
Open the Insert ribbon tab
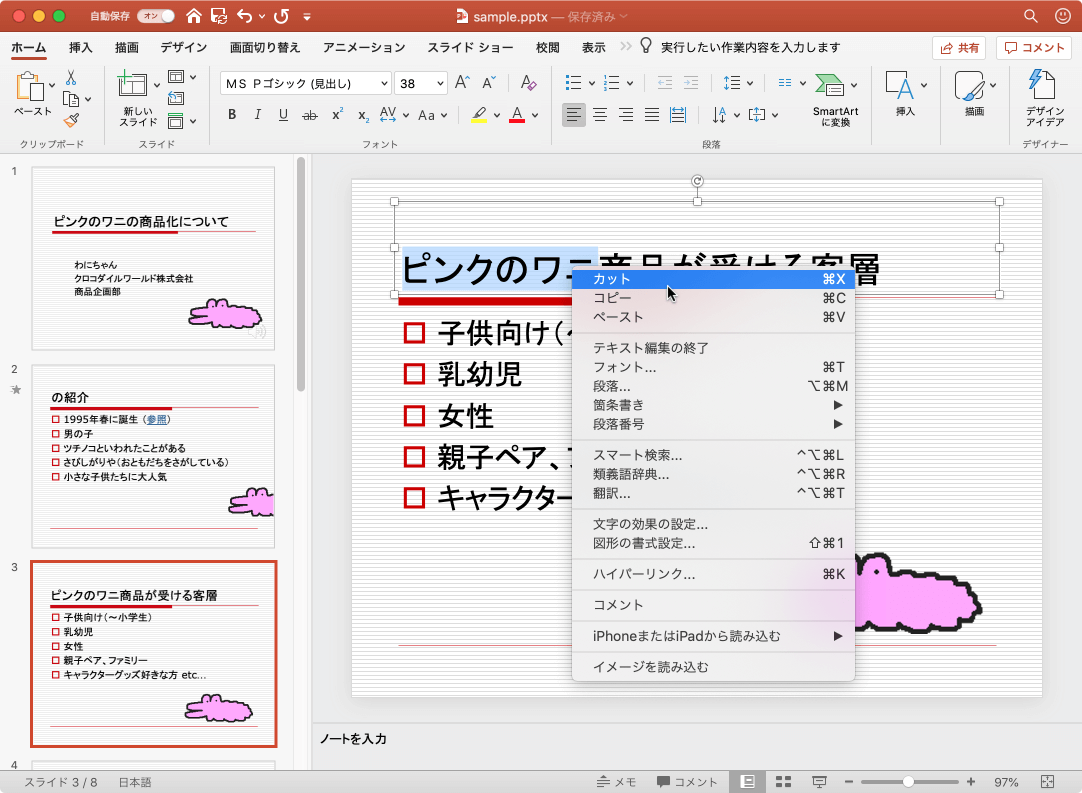tap(81, 47)
